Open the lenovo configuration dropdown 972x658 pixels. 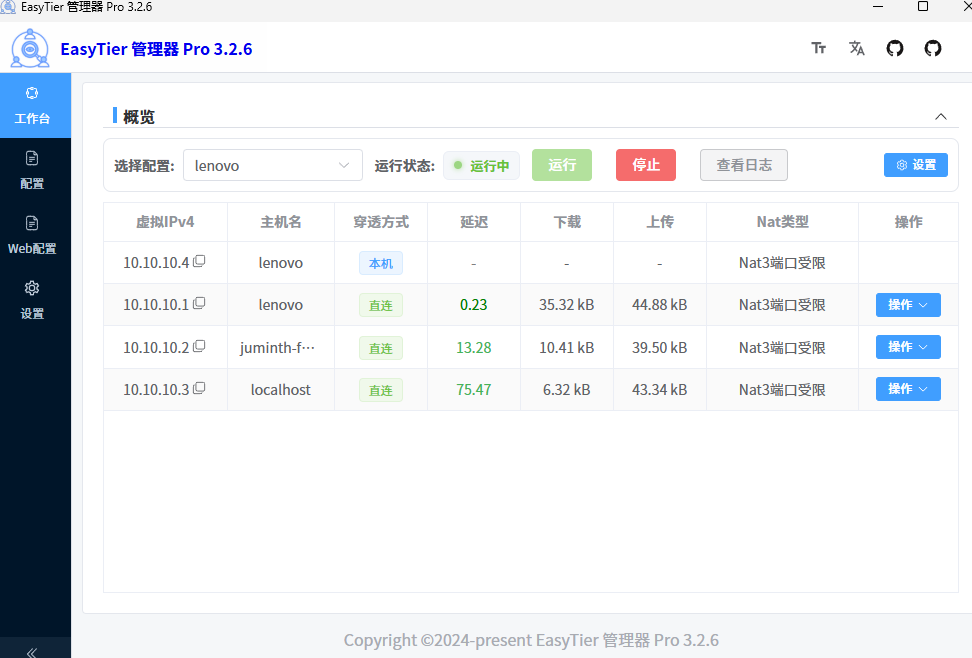point(272,164)
